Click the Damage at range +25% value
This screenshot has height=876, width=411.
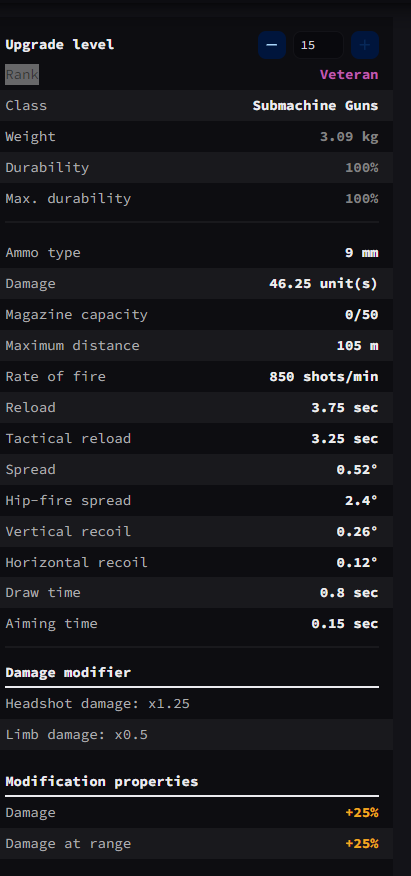(362, 844)
